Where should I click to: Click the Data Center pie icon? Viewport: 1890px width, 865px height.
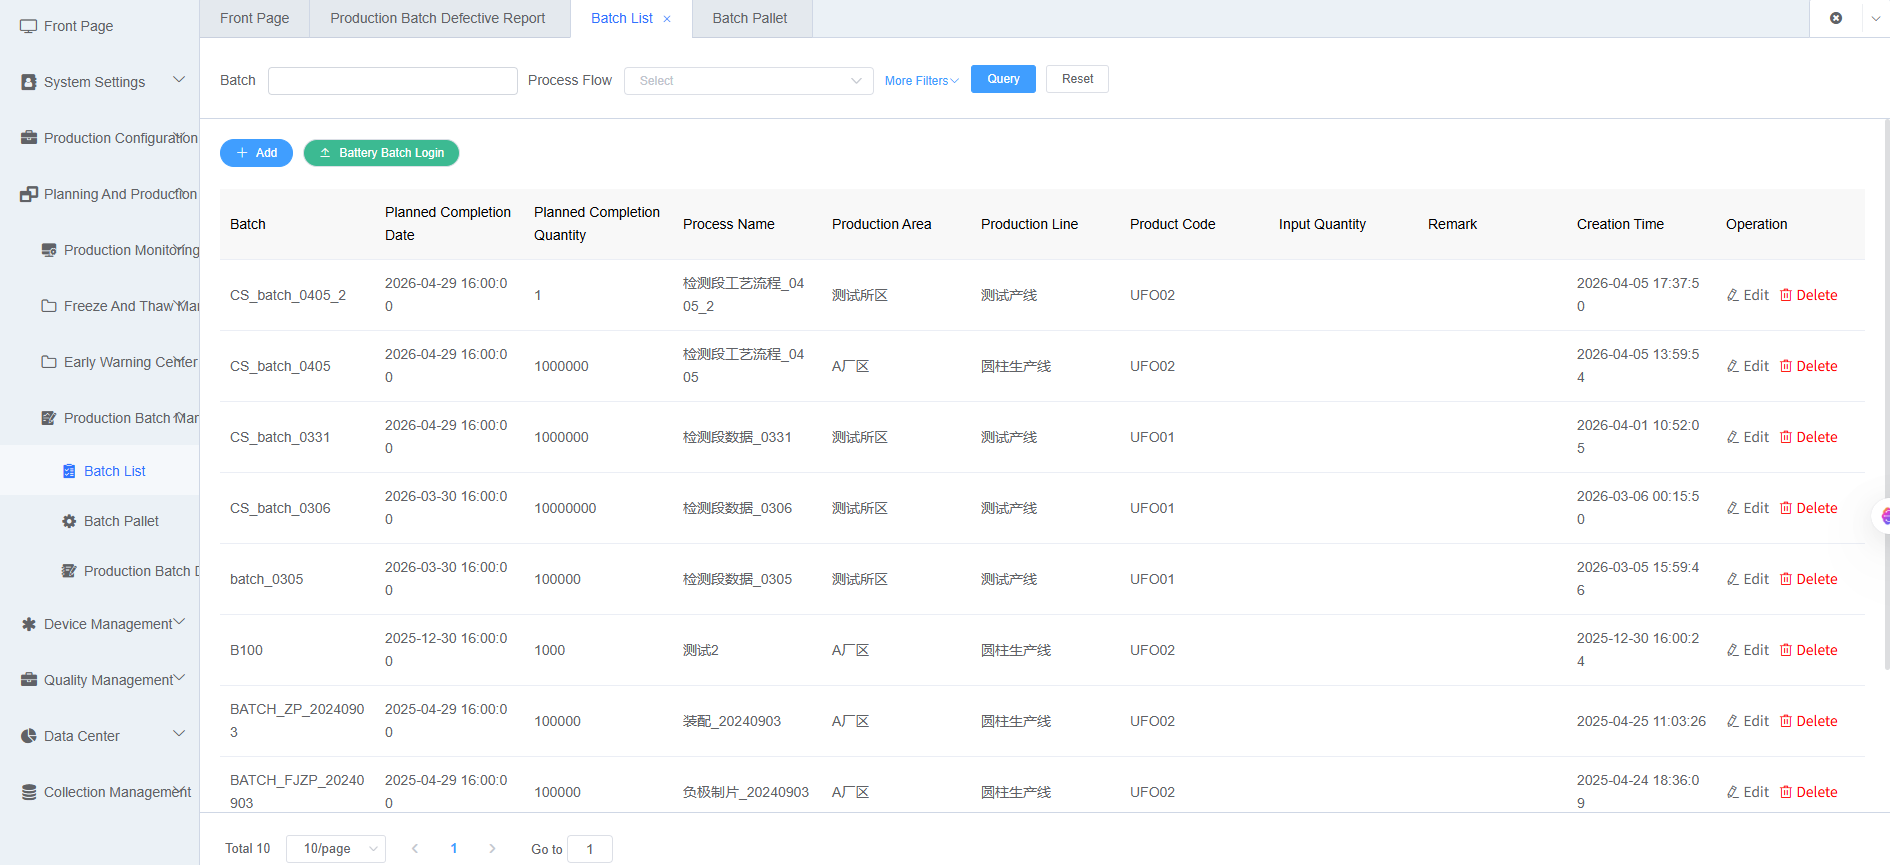coord(28,736)
